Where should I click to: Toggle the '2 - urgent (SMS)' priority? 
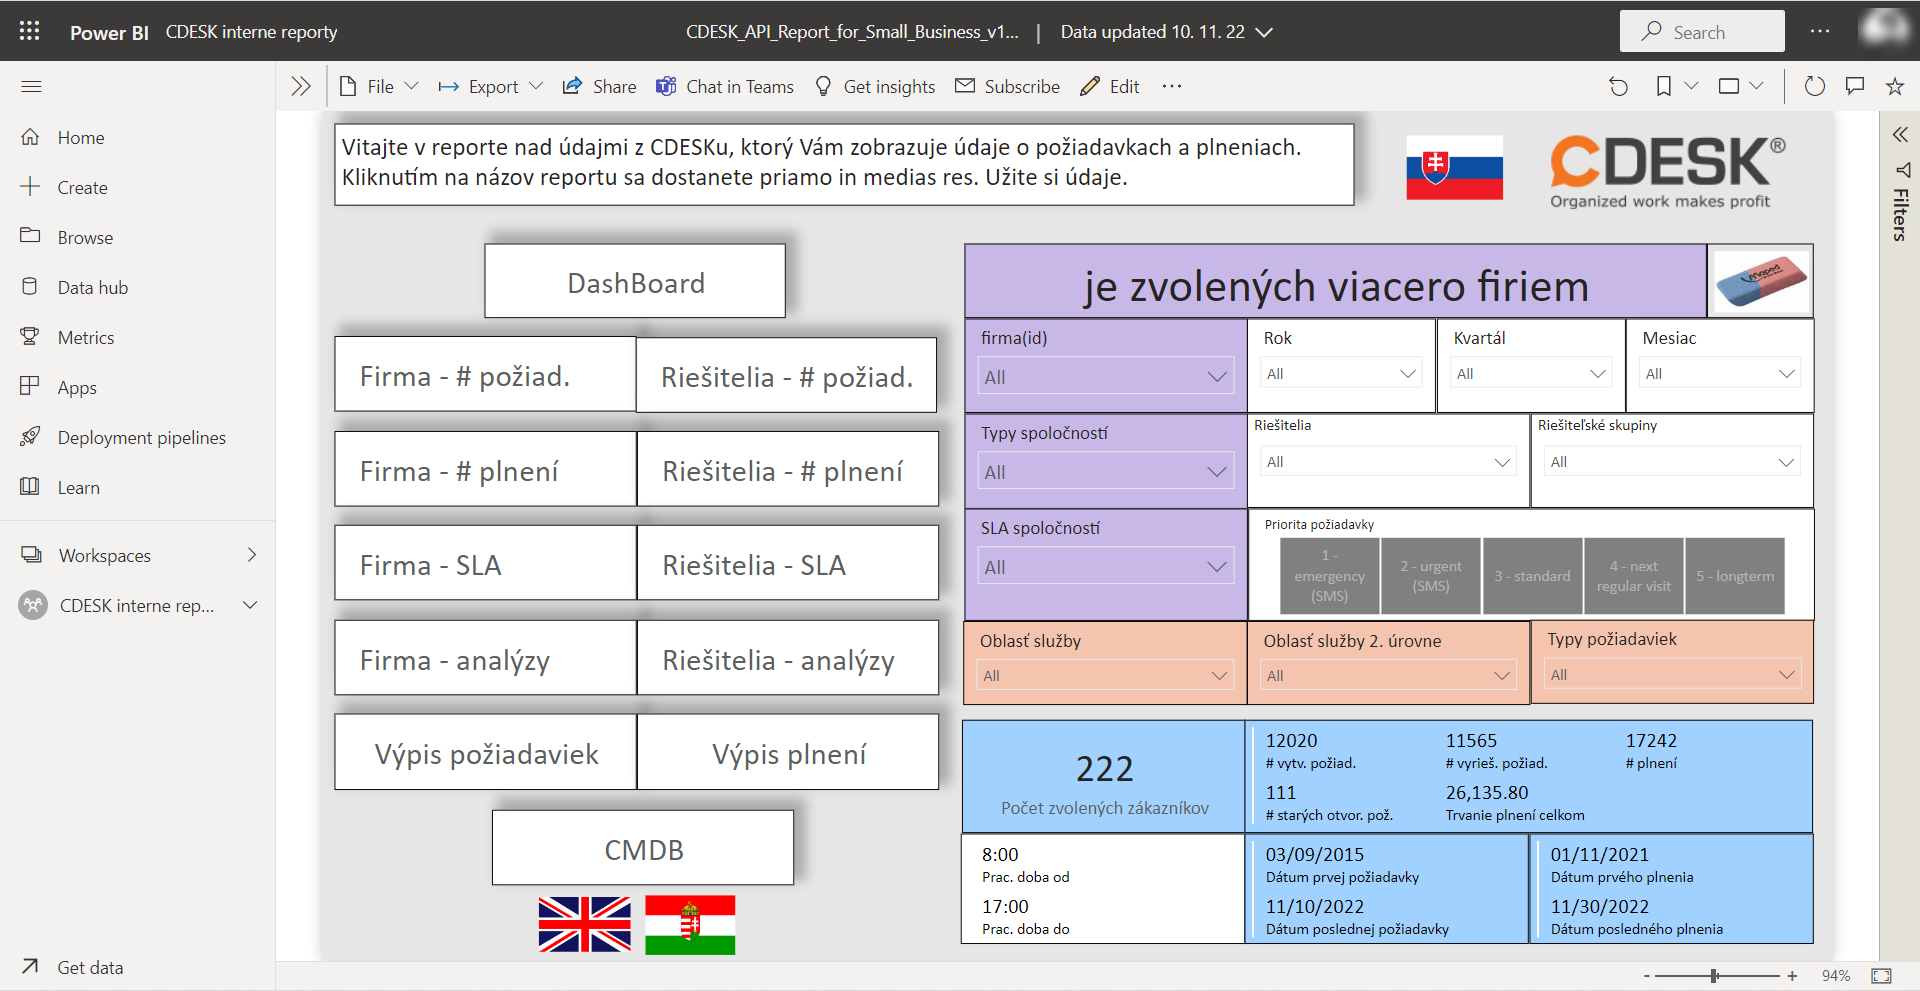point(1430,576)
